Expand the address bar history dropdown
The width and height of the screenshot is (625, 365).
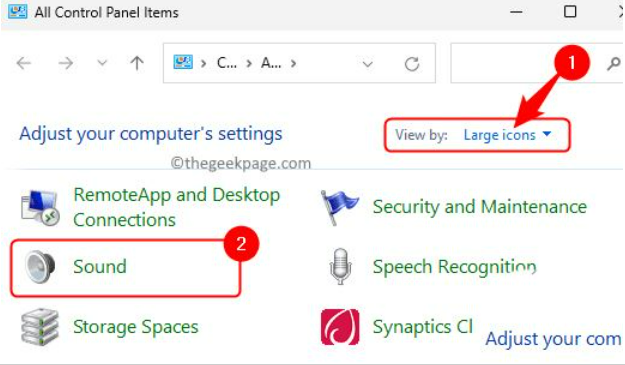click(x=367, y=64)
